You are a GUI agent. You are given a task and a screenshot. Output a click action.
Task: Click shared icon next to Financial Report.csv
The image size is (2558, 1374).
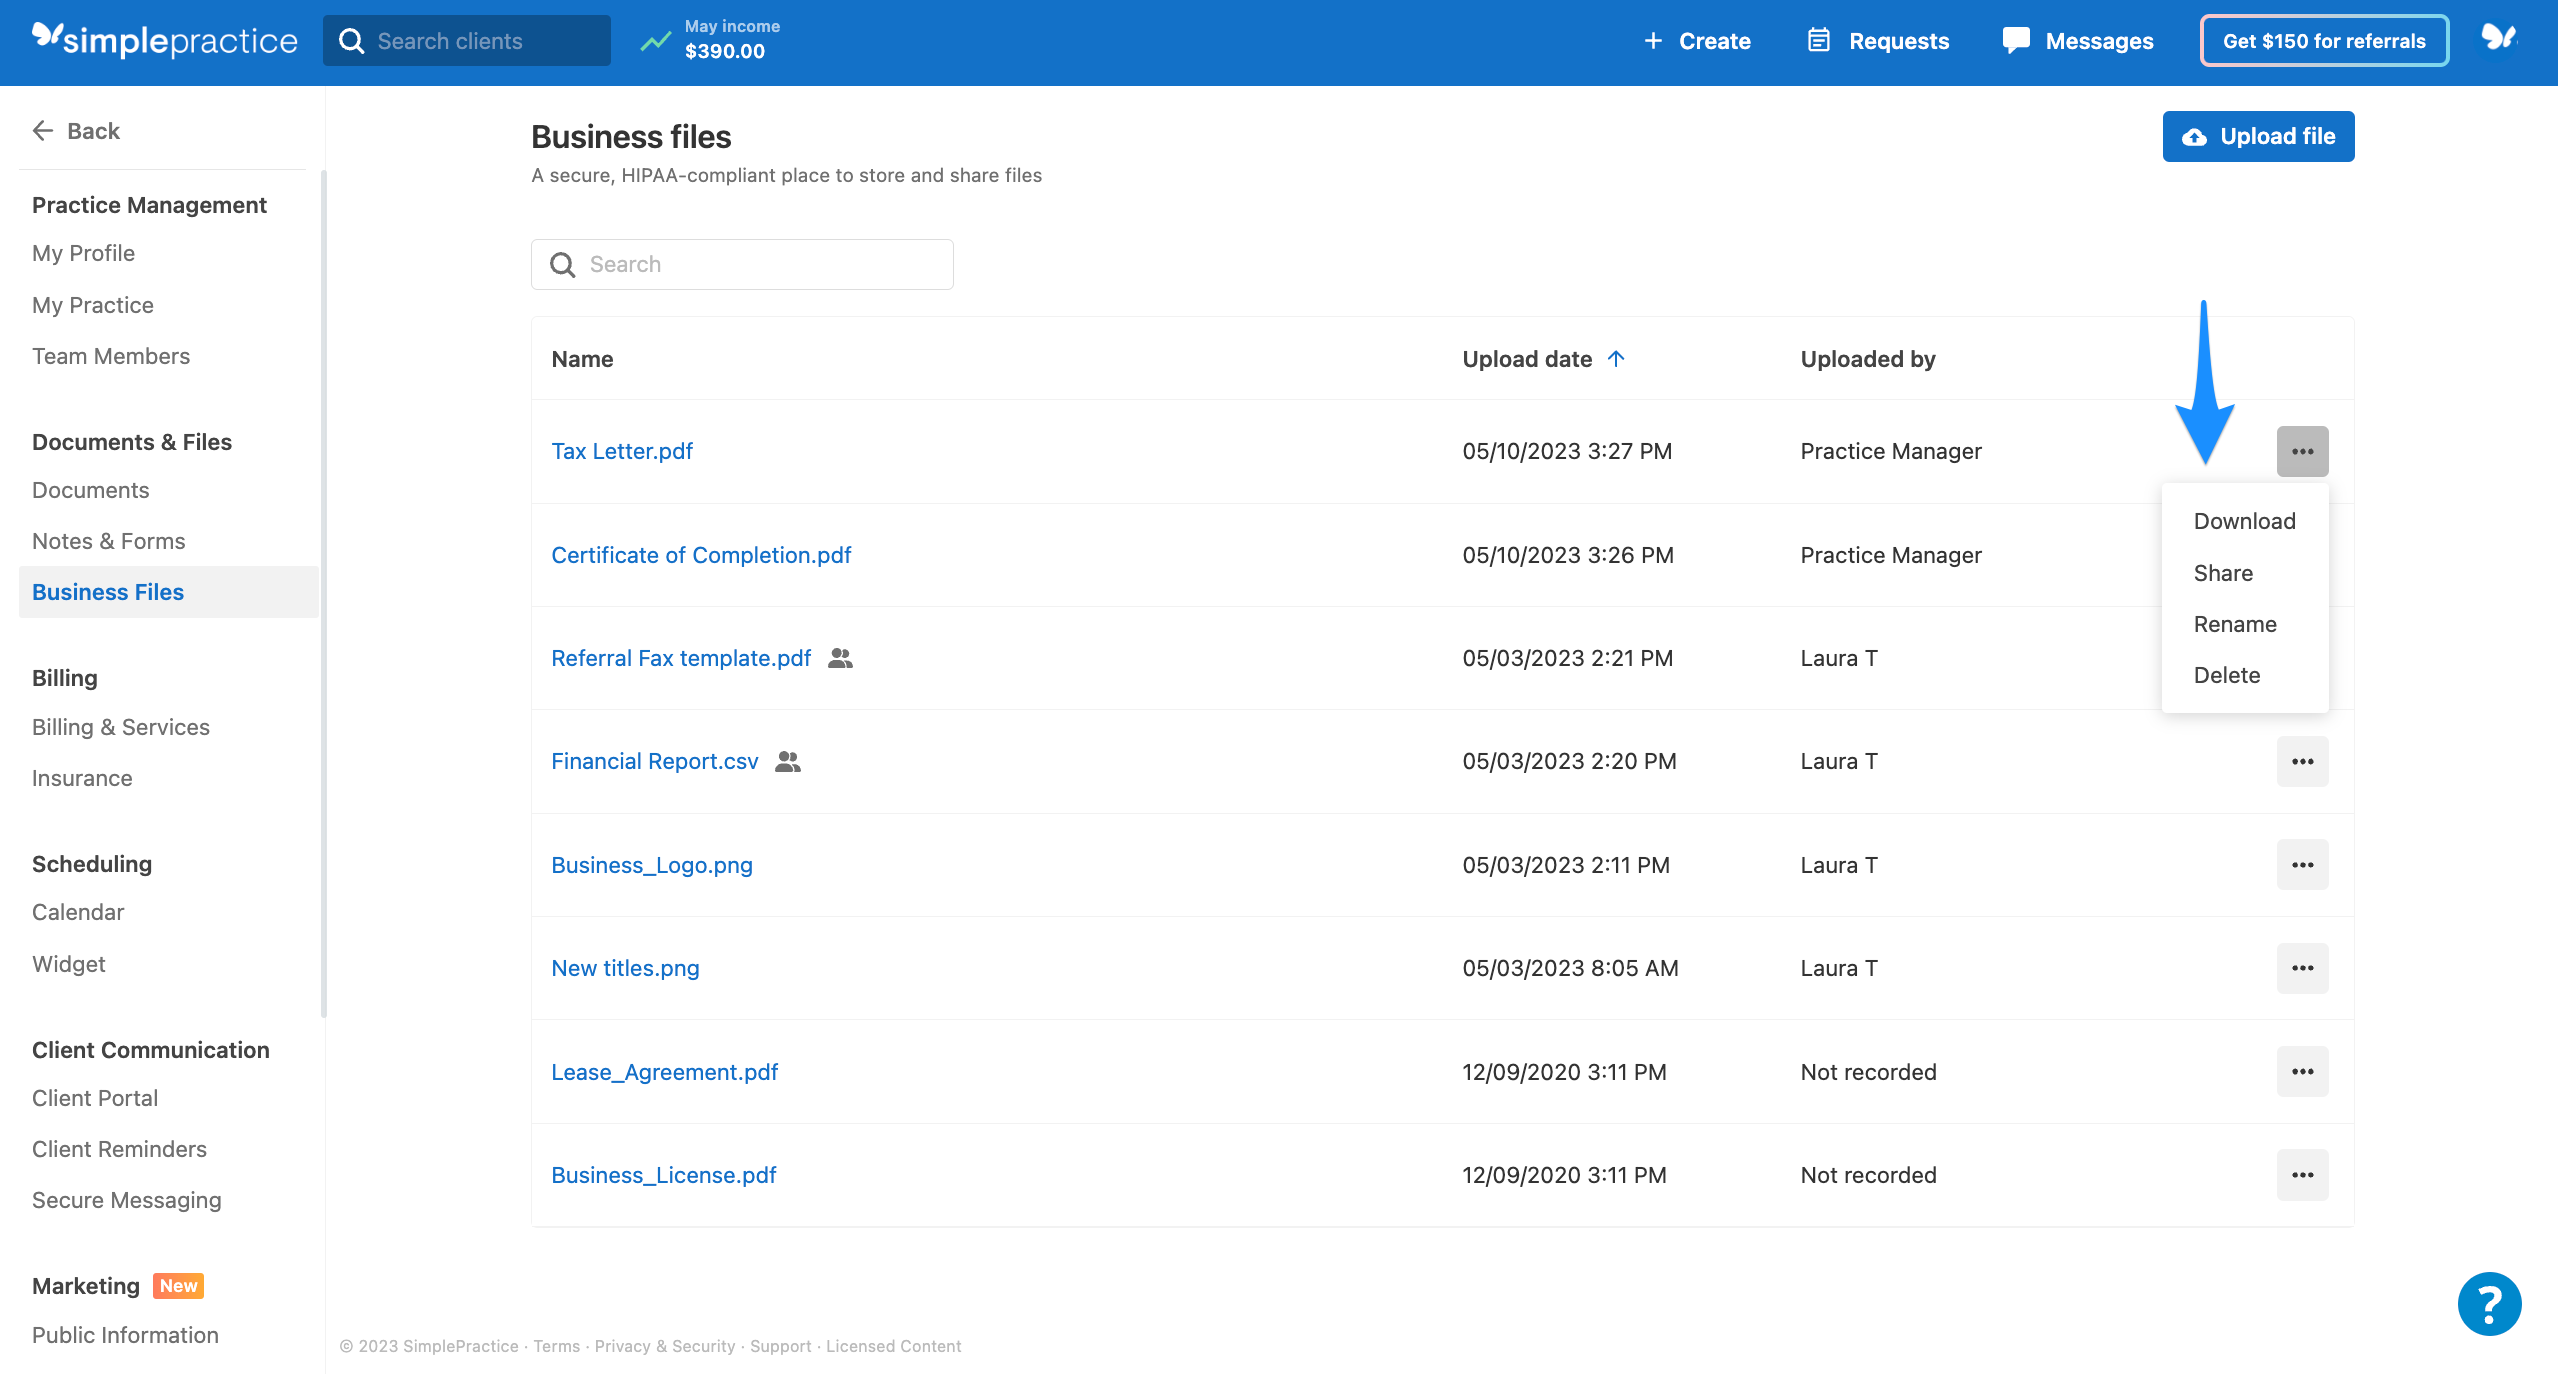click(x=788, y=761)
